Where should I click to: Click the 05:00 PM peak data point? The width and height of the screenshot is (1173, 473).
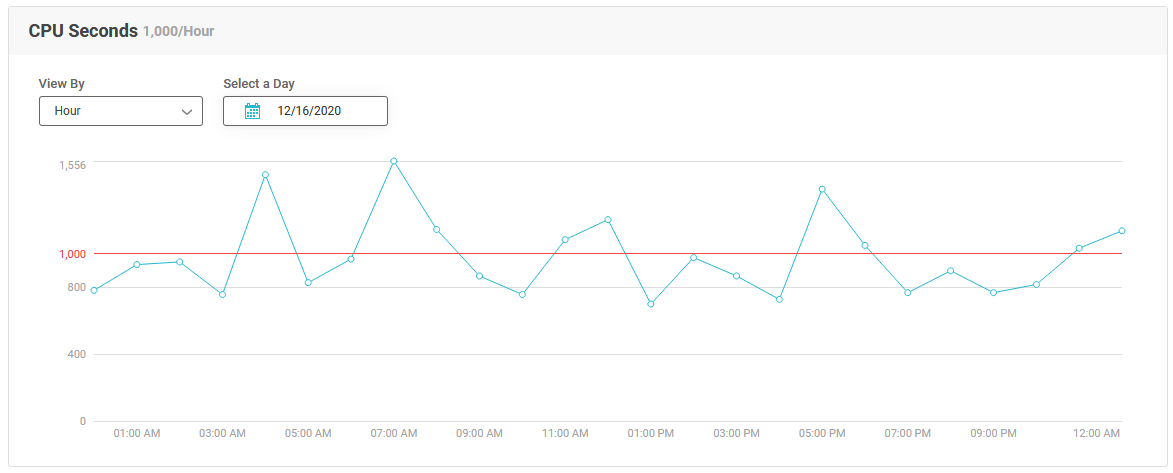(822, 189)
